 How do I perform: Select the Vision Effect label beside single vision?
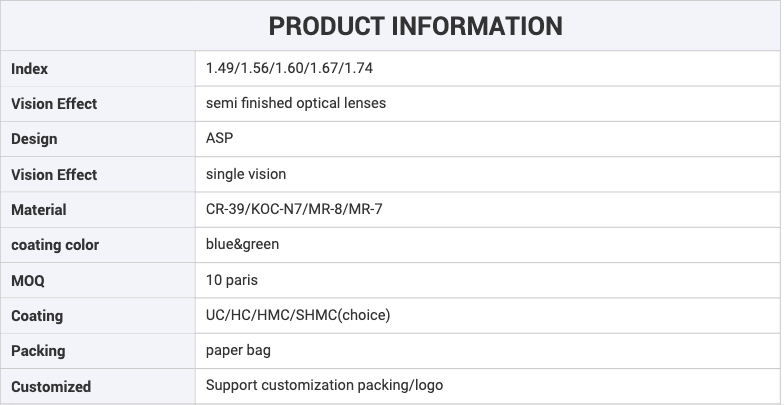pyautogui.click(x=54, y=175)
